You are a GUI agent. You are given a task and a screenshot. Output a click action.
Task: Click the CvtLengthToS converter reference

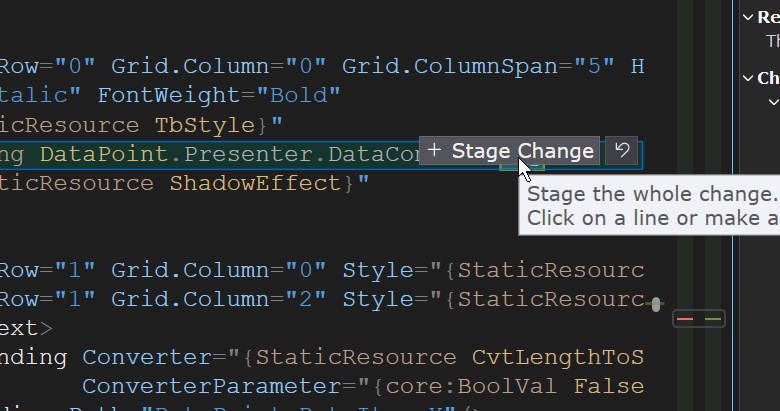tap(558, 358)
